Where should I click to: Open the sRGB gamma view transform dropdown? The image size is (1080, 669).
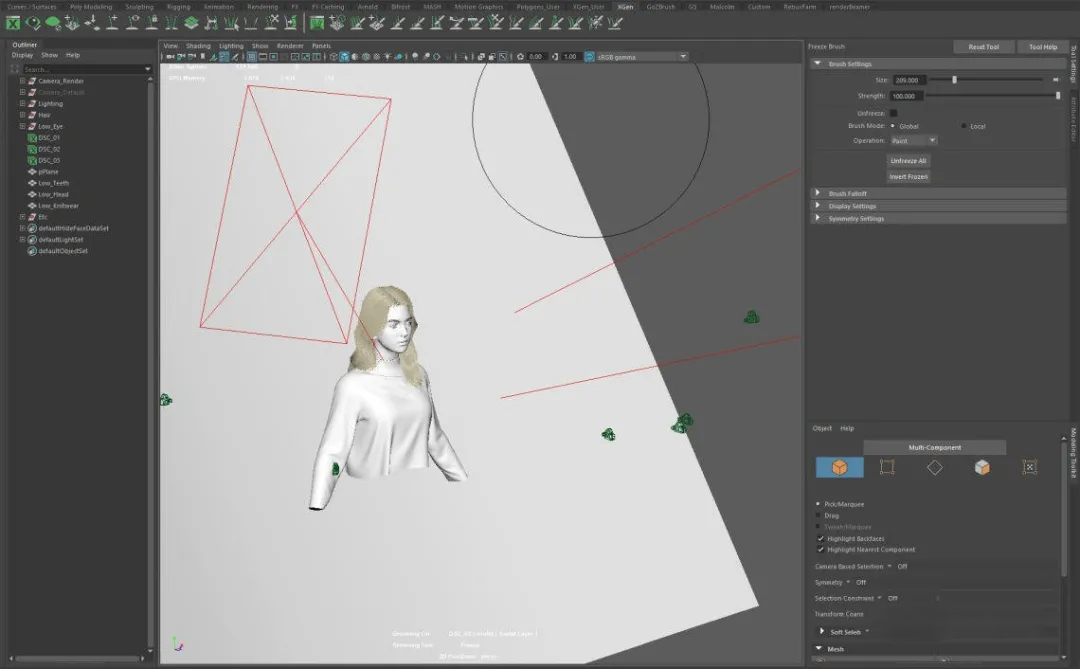tap(642, 57)
